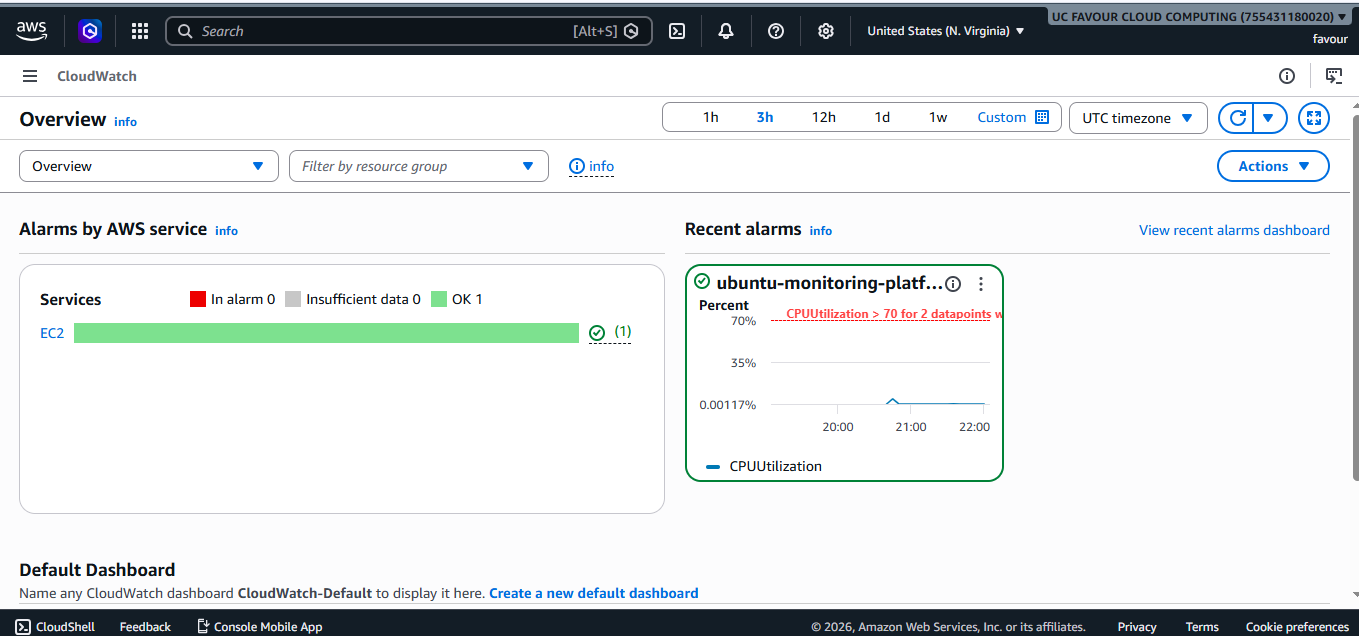Go to AWS console home via logo
Screen dimensions: 1359x636
click(x=32, y=31)
